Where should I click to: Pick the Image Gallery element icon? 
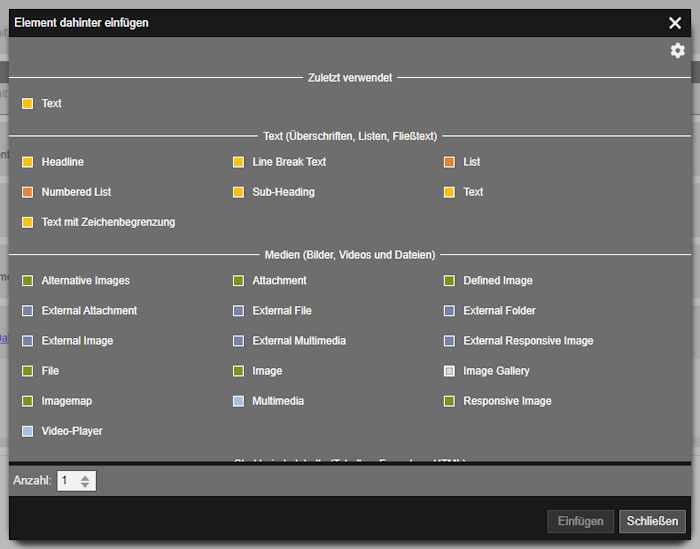point(449,371)
